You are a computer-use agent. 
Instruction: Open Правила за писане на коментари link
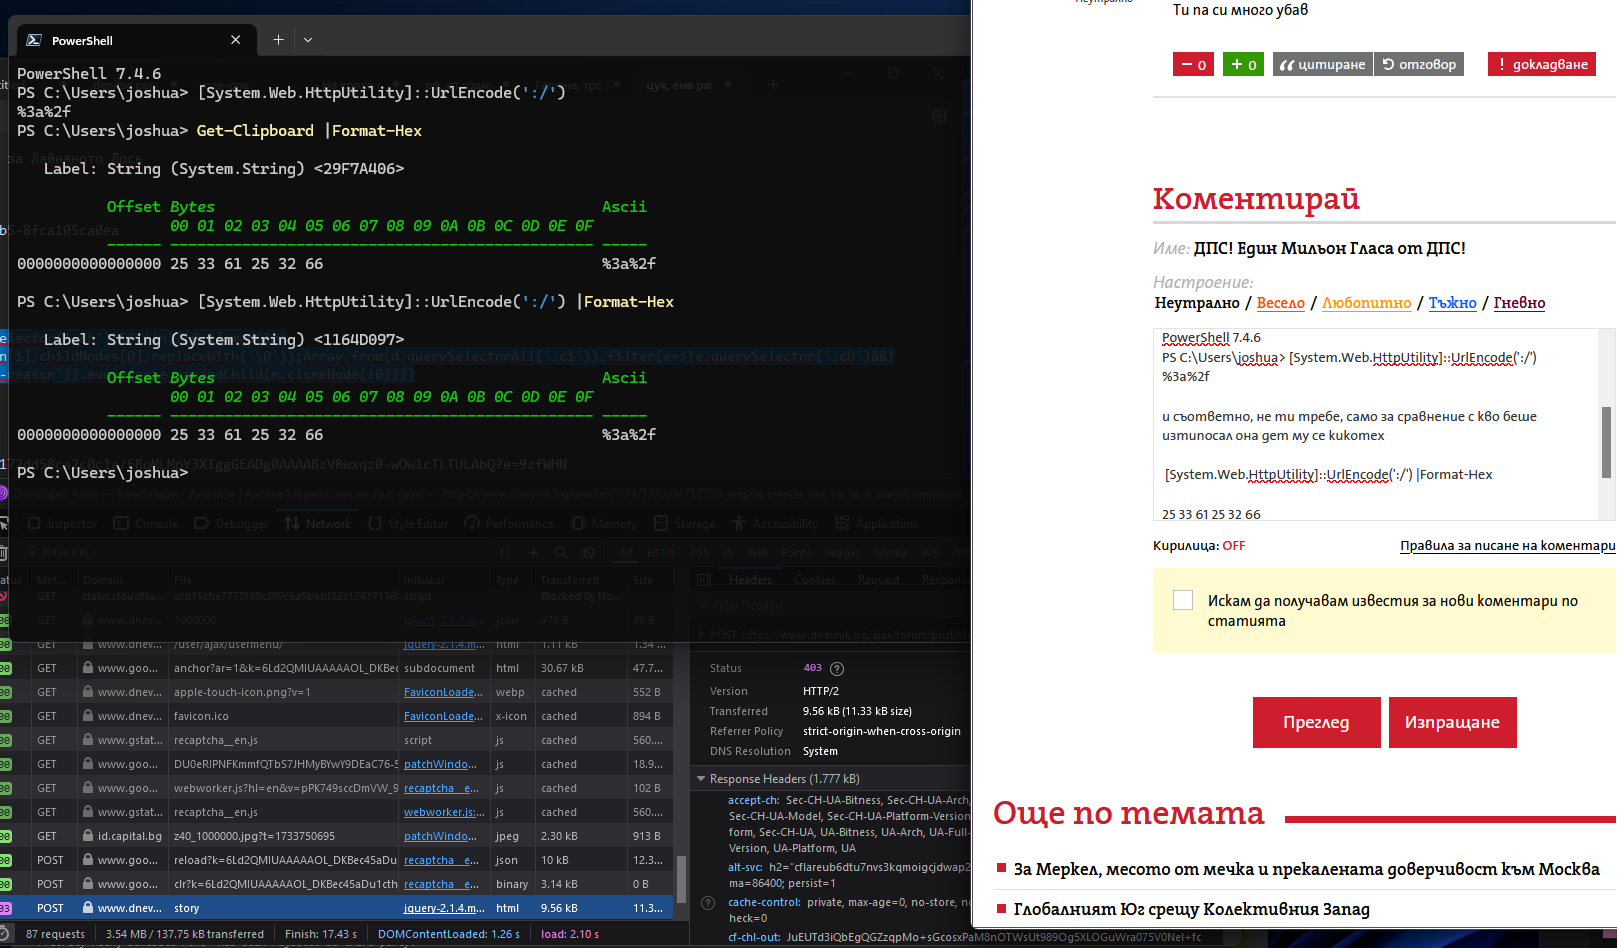tap(1507, 546)
